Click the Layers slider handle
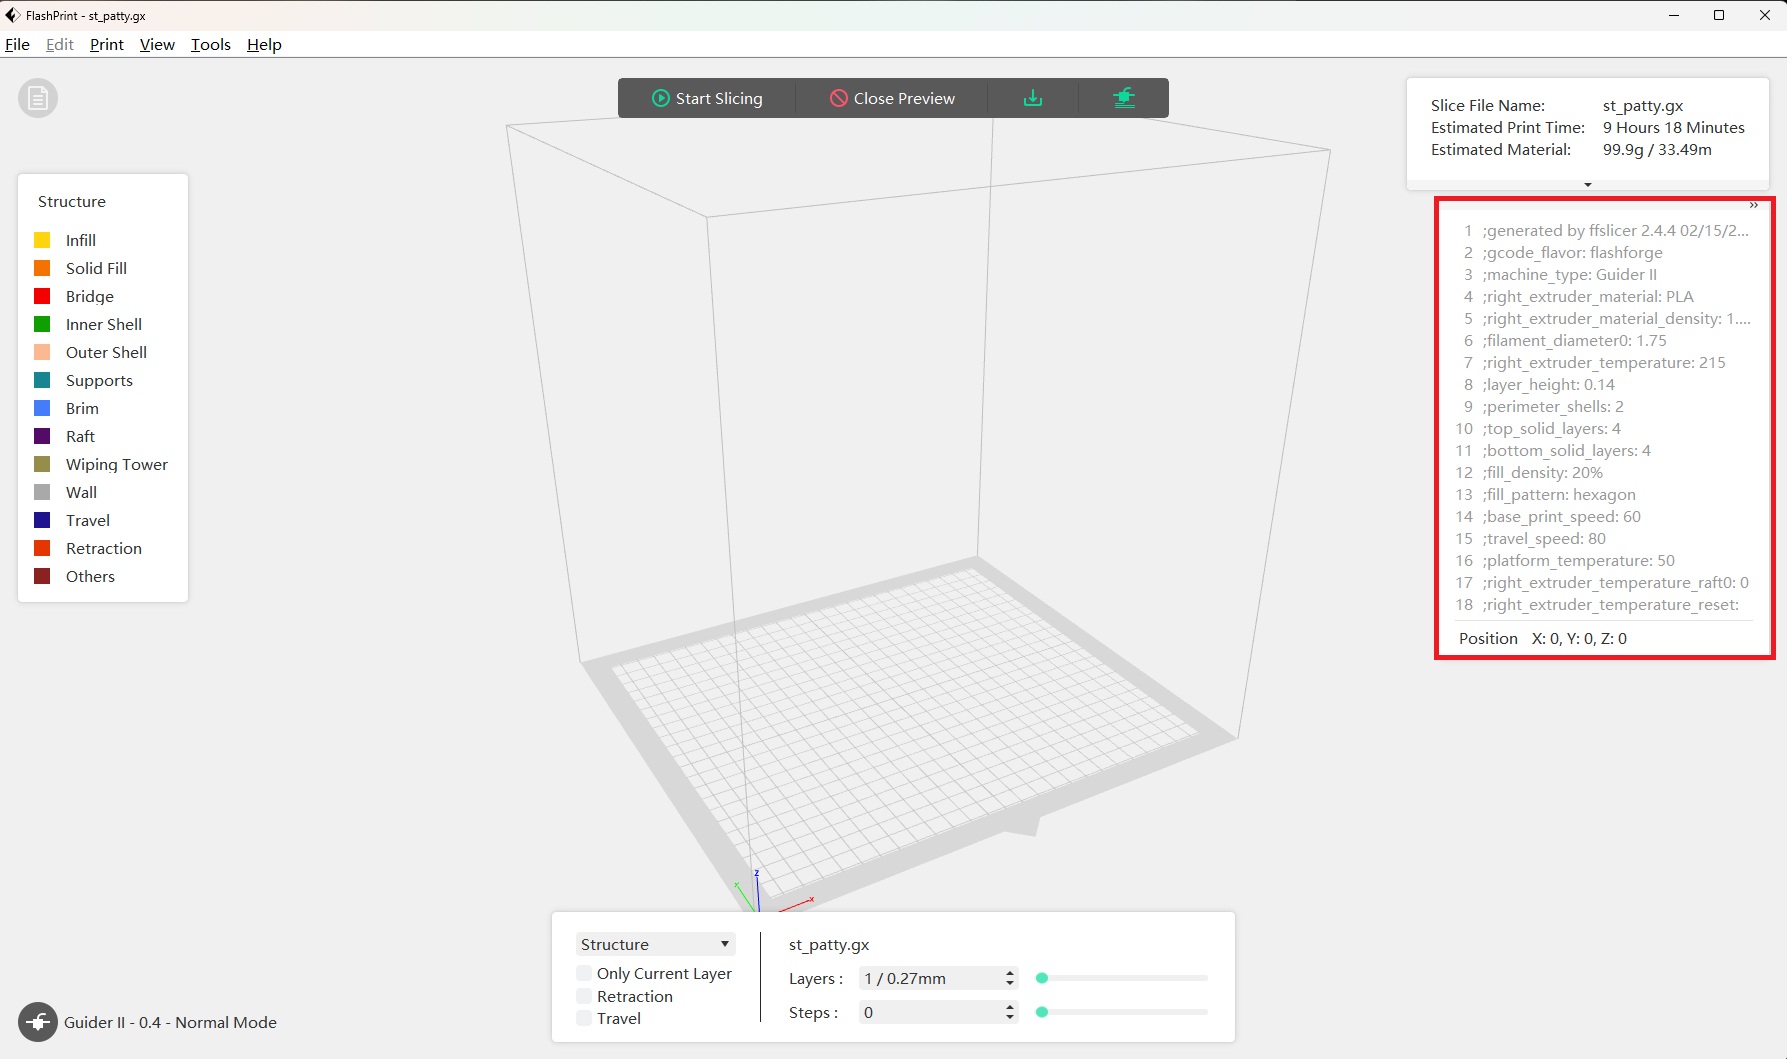The width and height of the screenshot is (1787, 1059). (1042, 978)
